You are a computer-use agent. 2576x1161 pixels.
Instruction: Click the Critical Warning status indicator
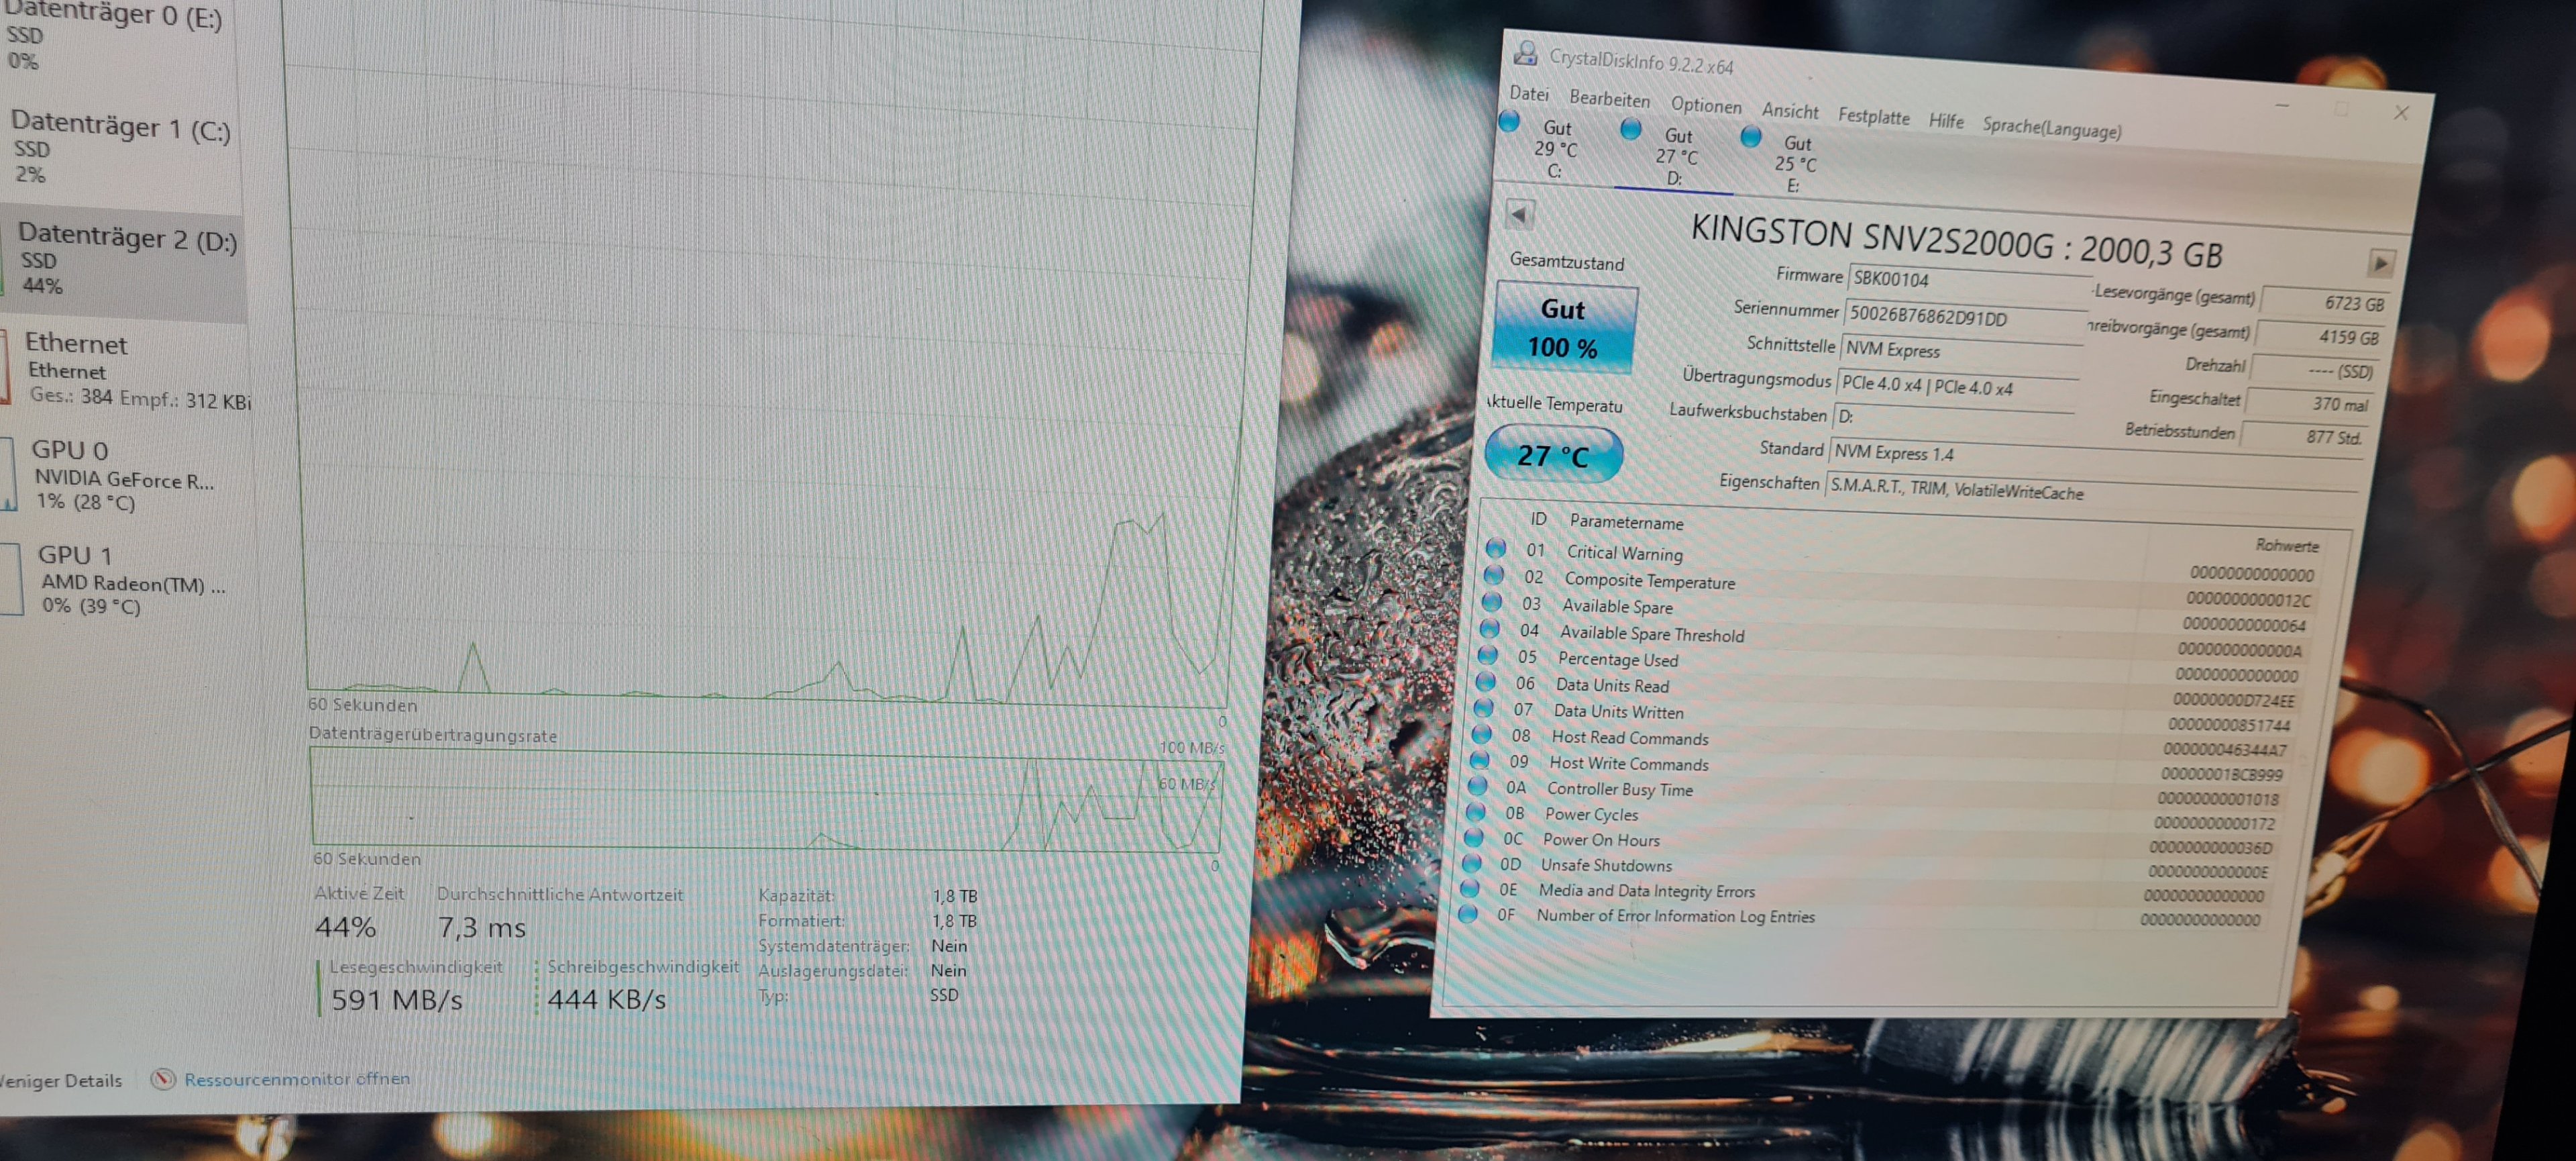(x=1496, y=548)
